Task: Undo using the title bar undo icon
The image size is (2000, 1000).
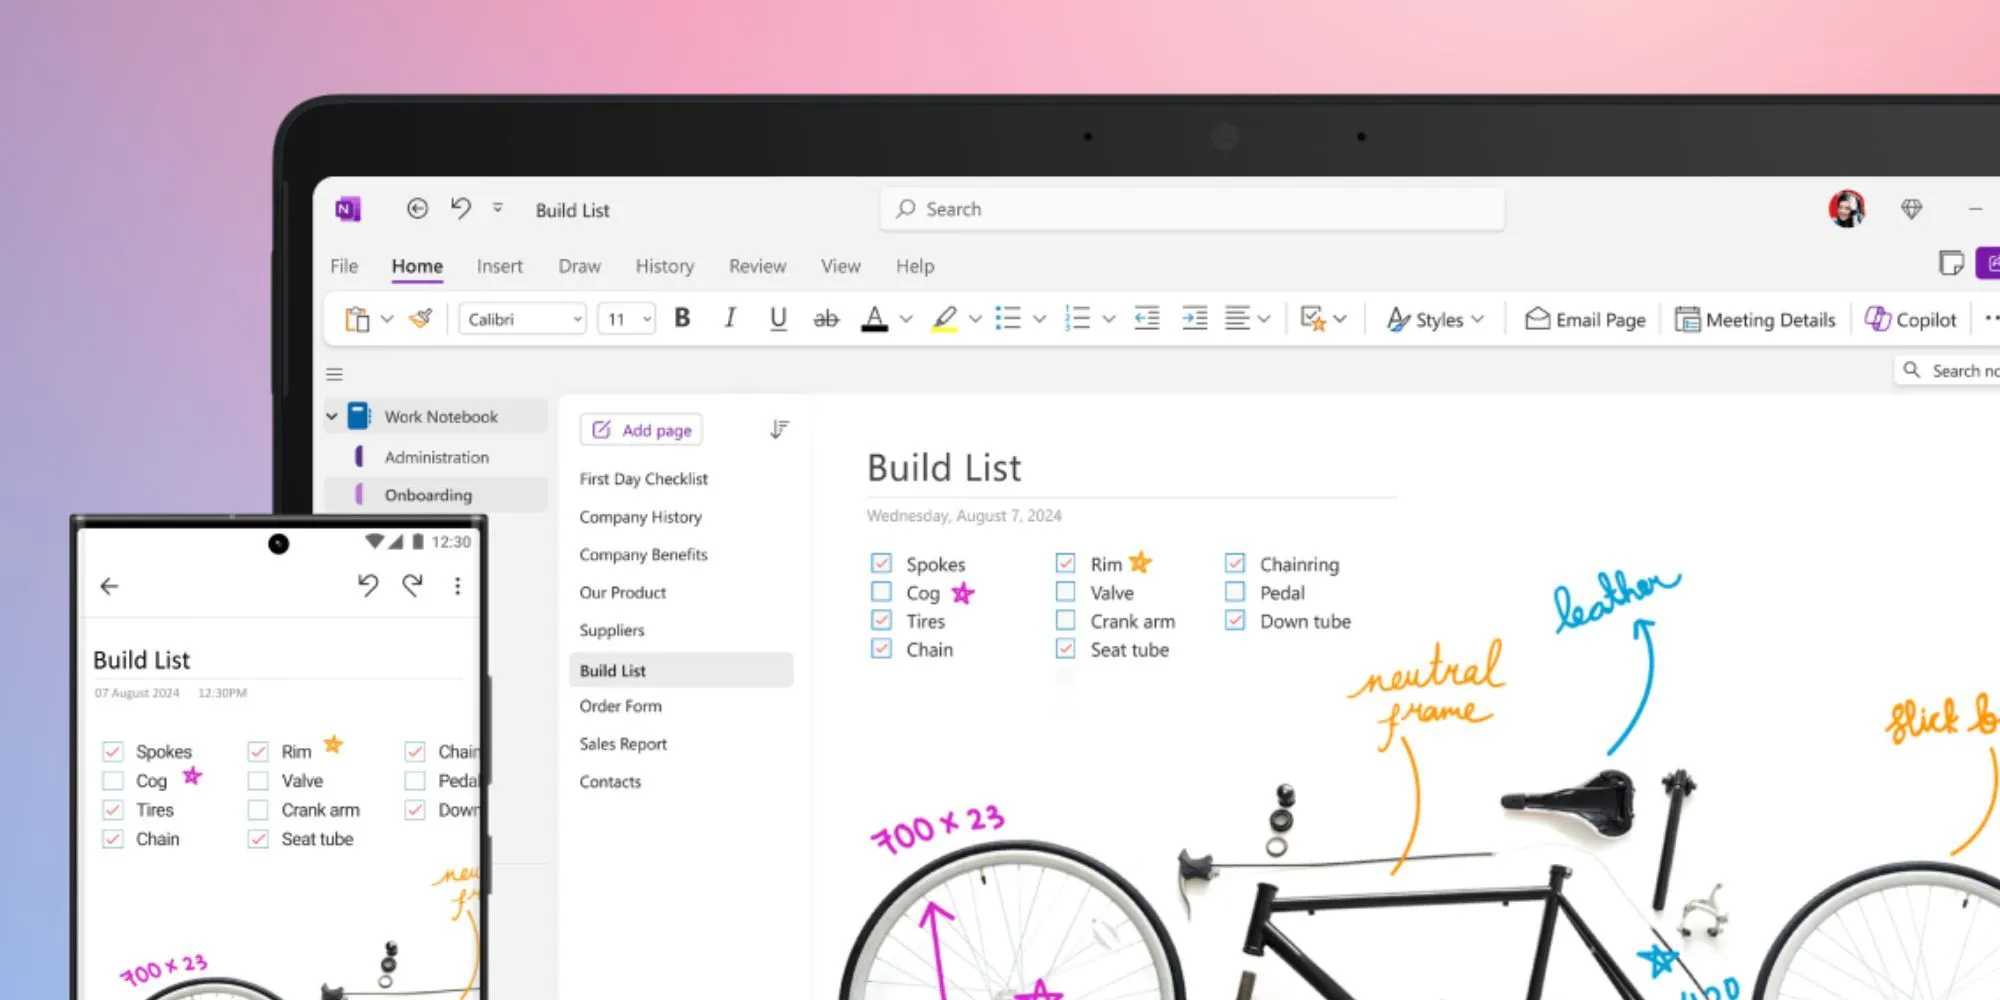Action: [x=460, y=208]
